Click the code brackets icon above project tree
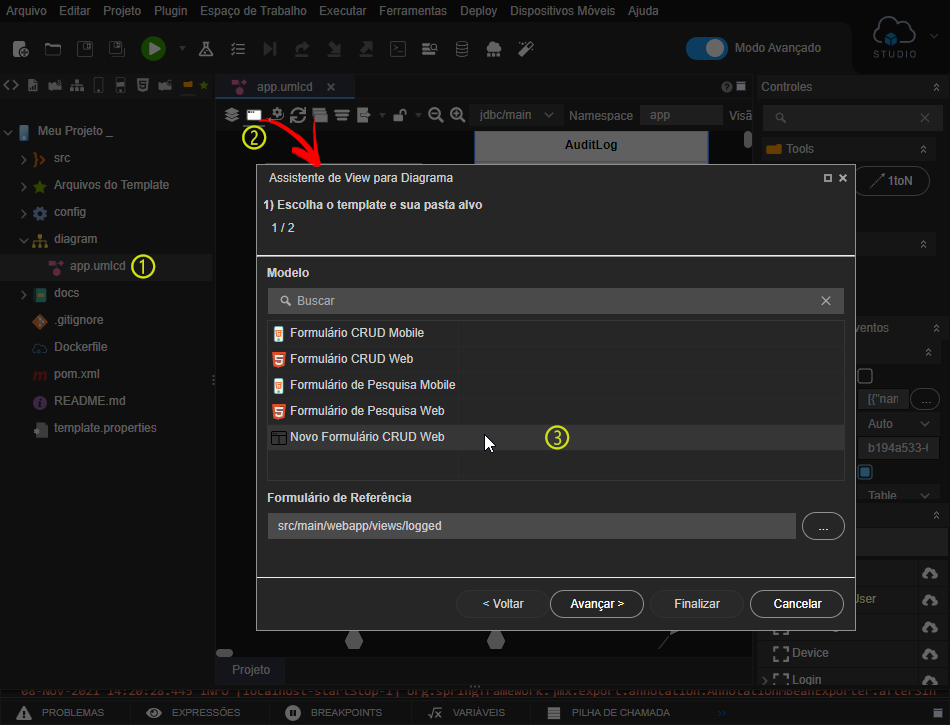950x725 pixels. point(11,85)
